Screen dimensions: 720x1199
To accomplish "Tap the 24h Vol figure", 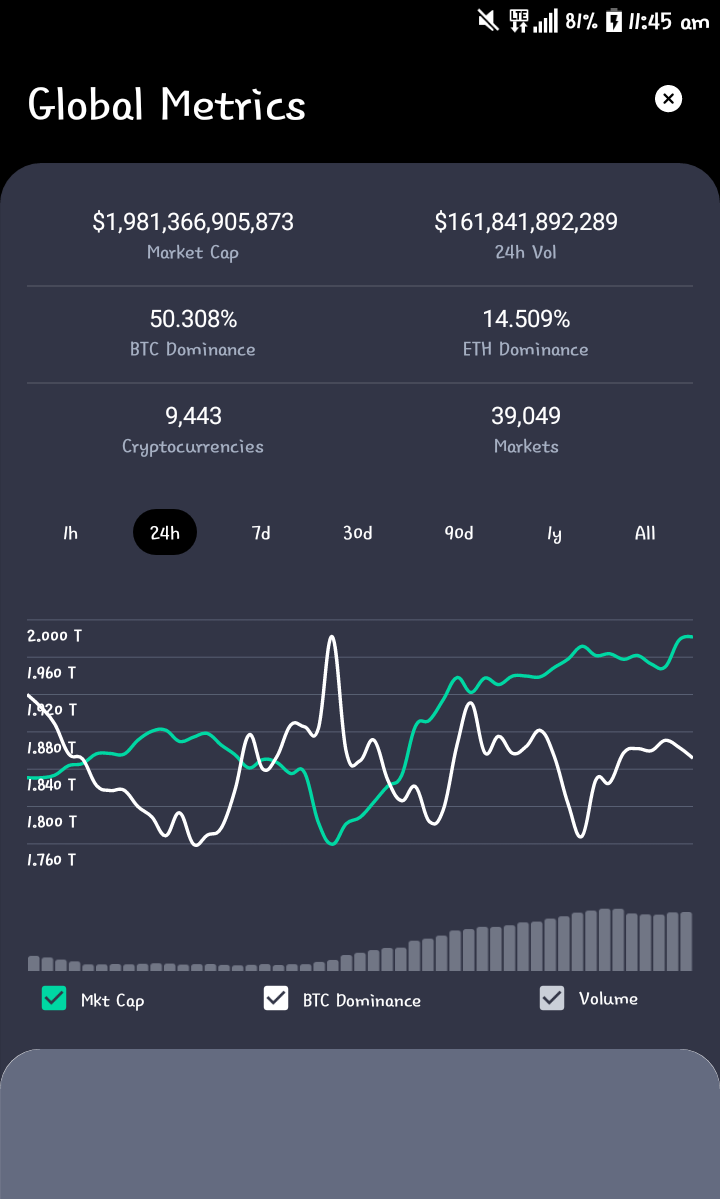I will 526,222.
